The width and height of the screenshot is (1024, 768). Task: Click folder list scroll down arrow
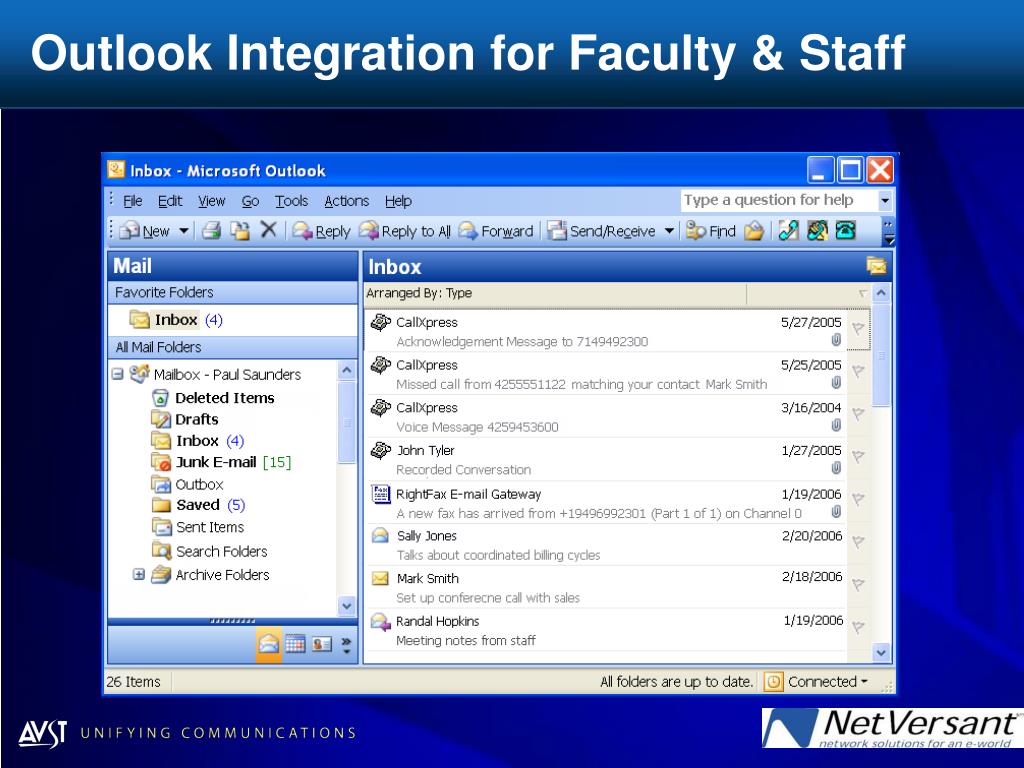tap(347, 606)
